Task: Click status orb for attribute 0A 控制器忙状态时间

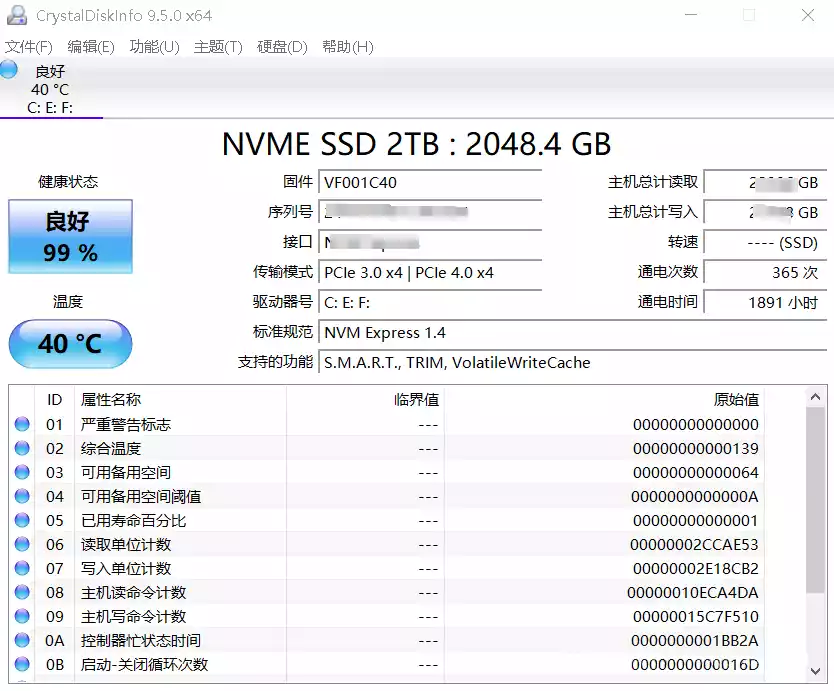Action: coord(22,640)
